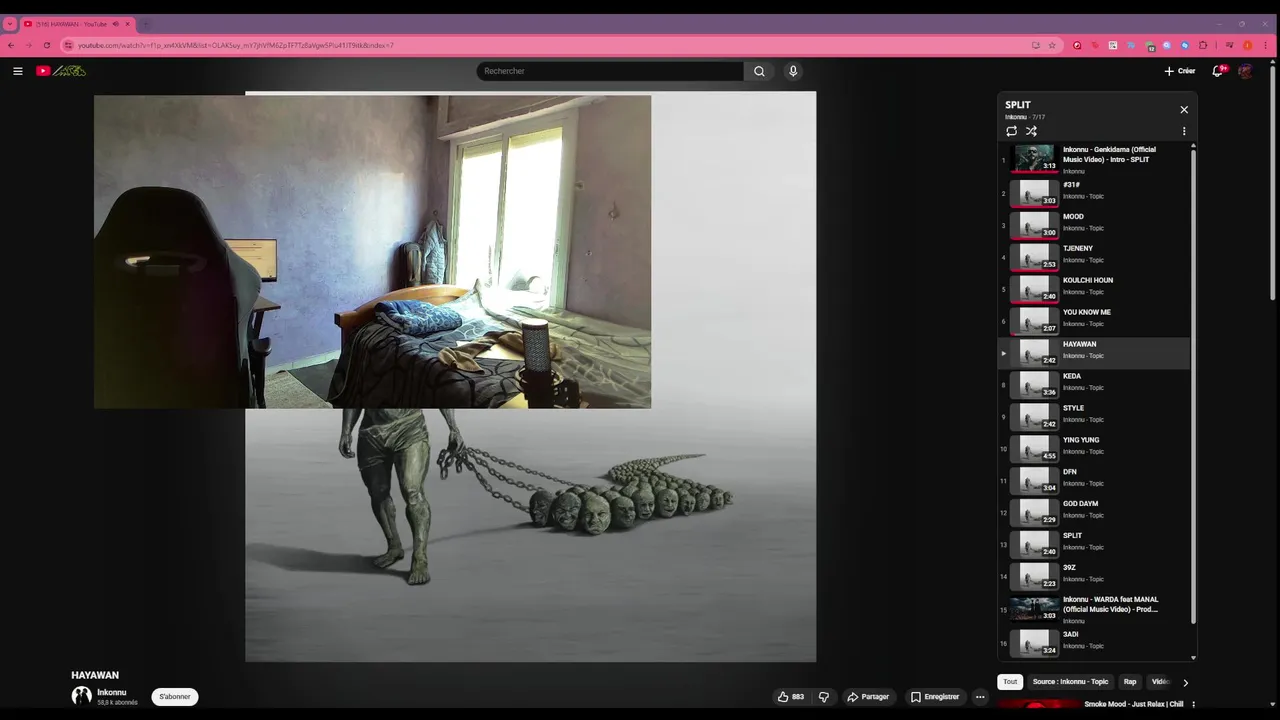The image size is (1280, 720).
Task: Open the Smoke Mood - Just Relax video
Action: [1133, 704]
